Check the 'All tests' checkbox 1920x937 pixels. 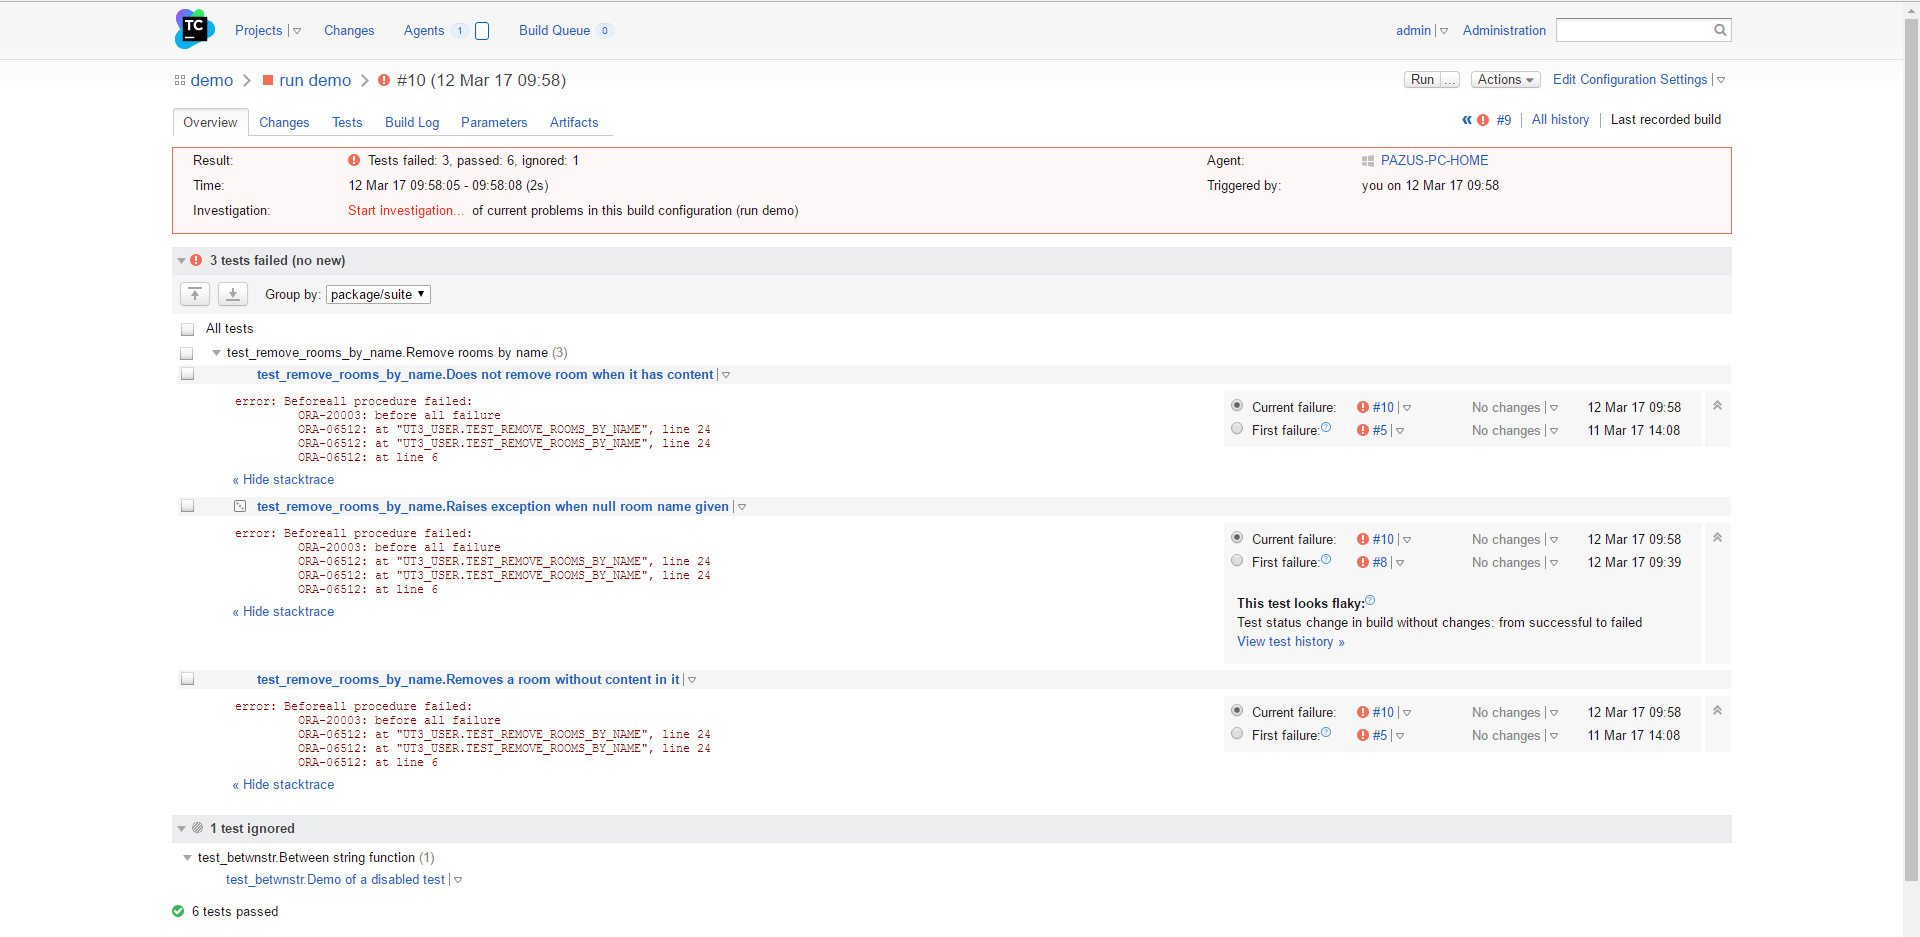pos(187,328)
